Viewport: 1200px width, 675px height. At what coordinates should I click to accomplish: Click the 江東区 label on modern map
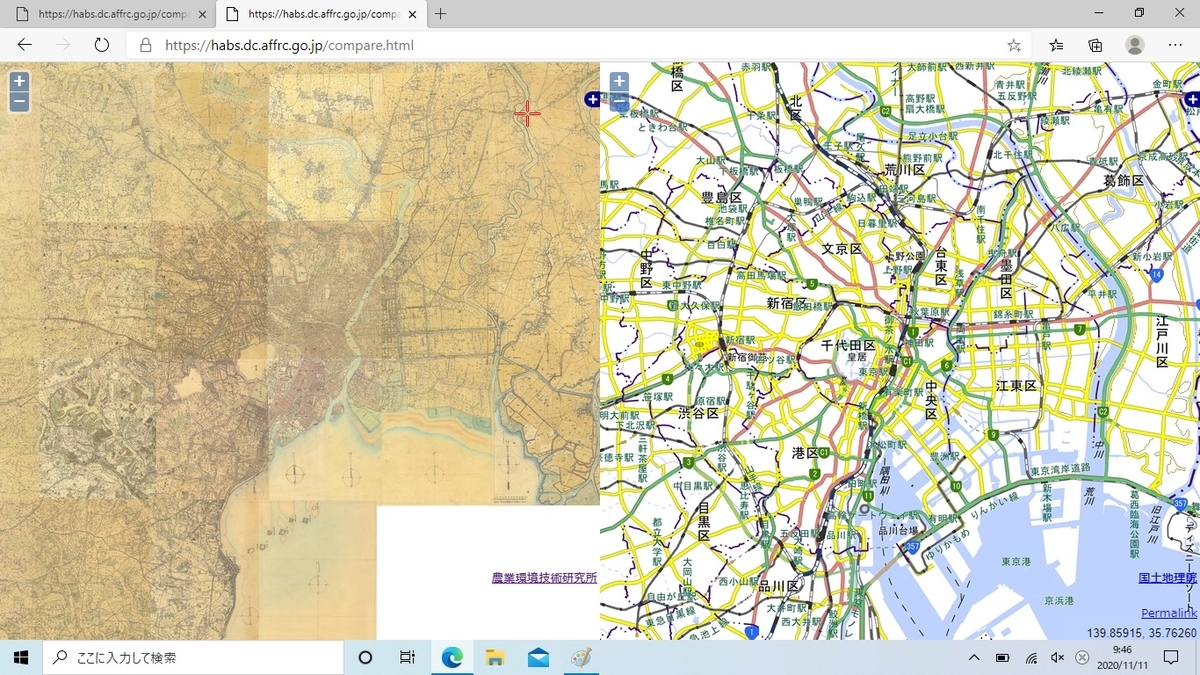[1016, 386]
